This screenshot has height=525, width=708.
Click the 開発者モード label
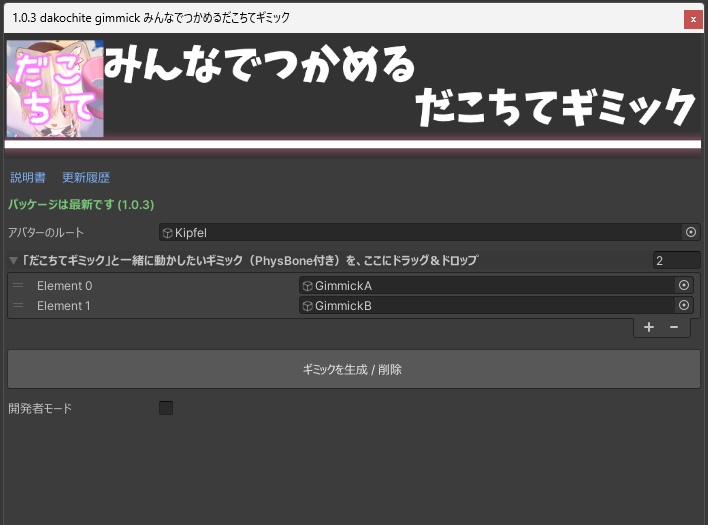[40, 408]
